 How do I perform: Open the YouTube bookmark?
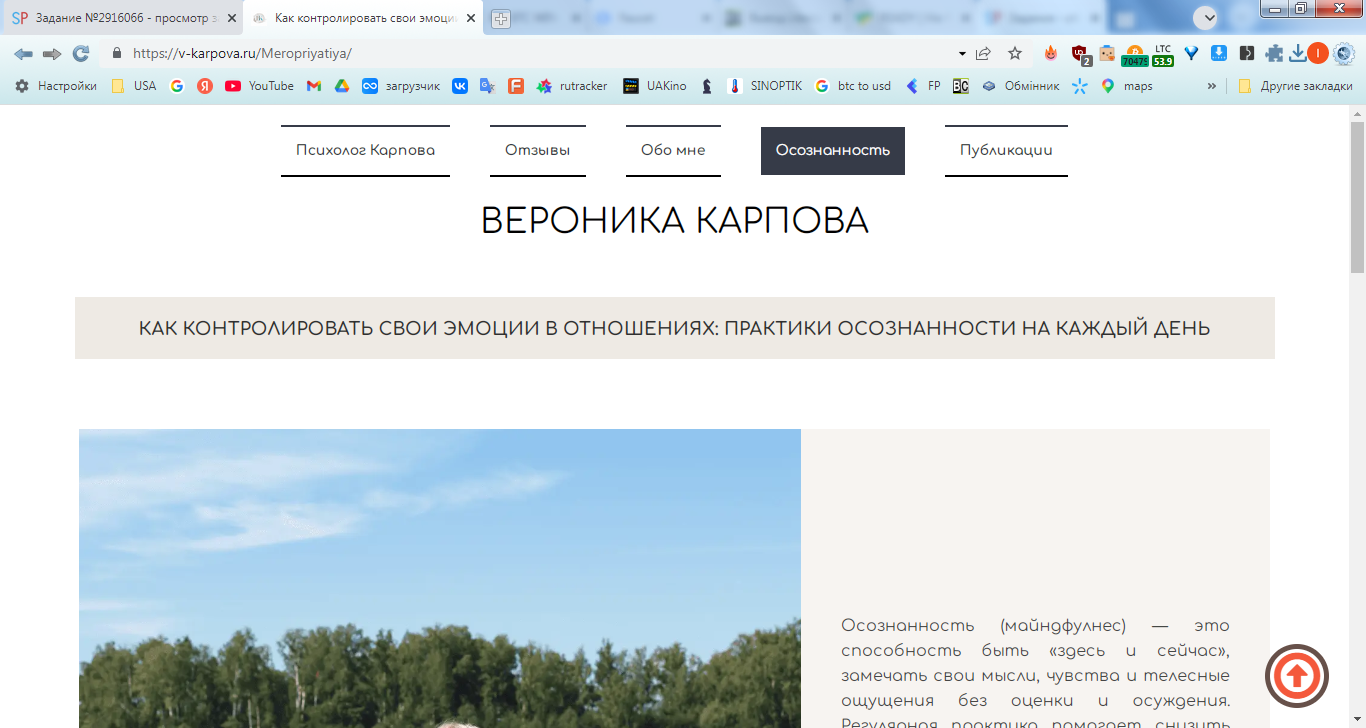coord(259,86)
